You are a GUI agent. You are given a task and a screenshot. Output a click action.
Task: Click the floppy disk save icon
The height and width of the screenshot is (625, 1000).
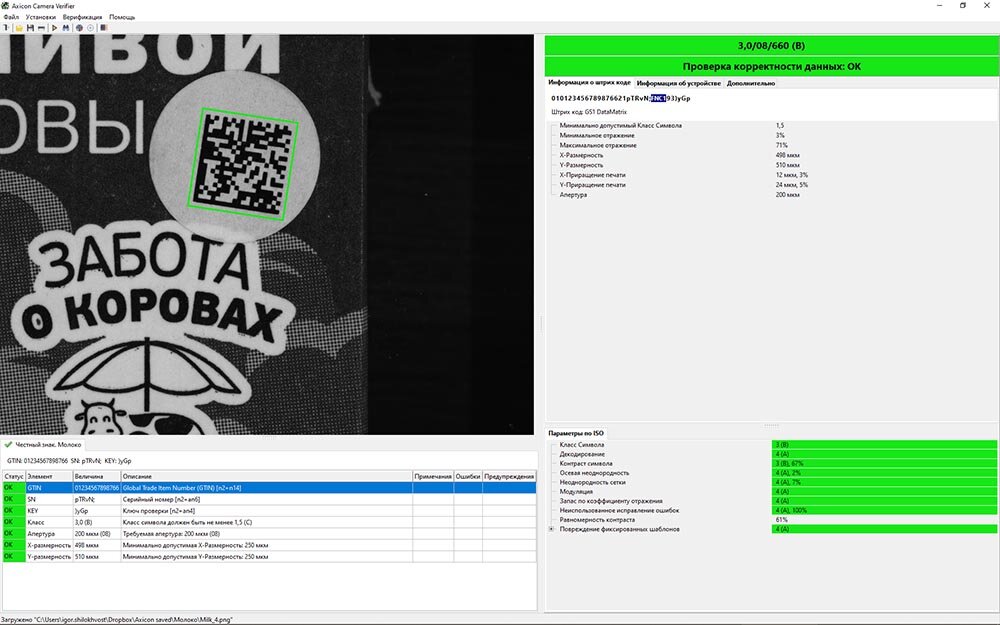coord(31,28)
